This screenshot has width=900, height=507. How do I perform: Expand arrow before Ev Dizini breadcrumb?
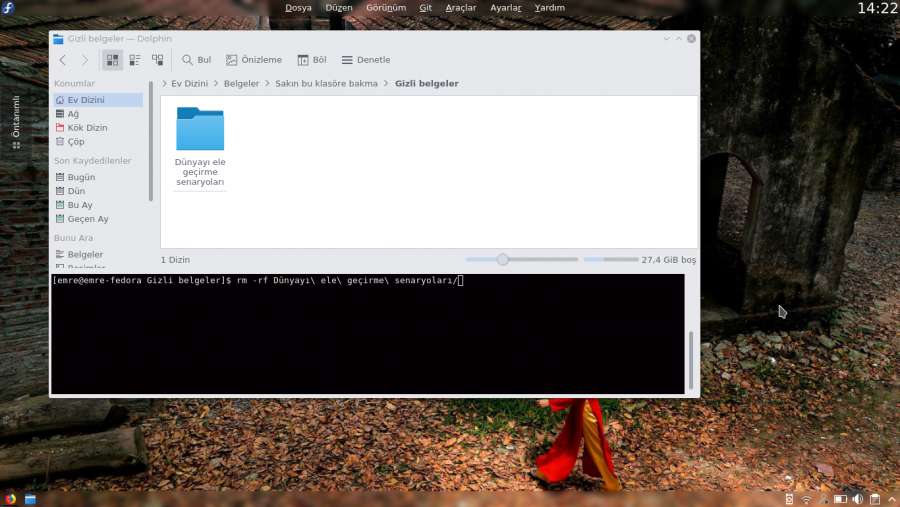pyautogui.click(x=165, y=83)
